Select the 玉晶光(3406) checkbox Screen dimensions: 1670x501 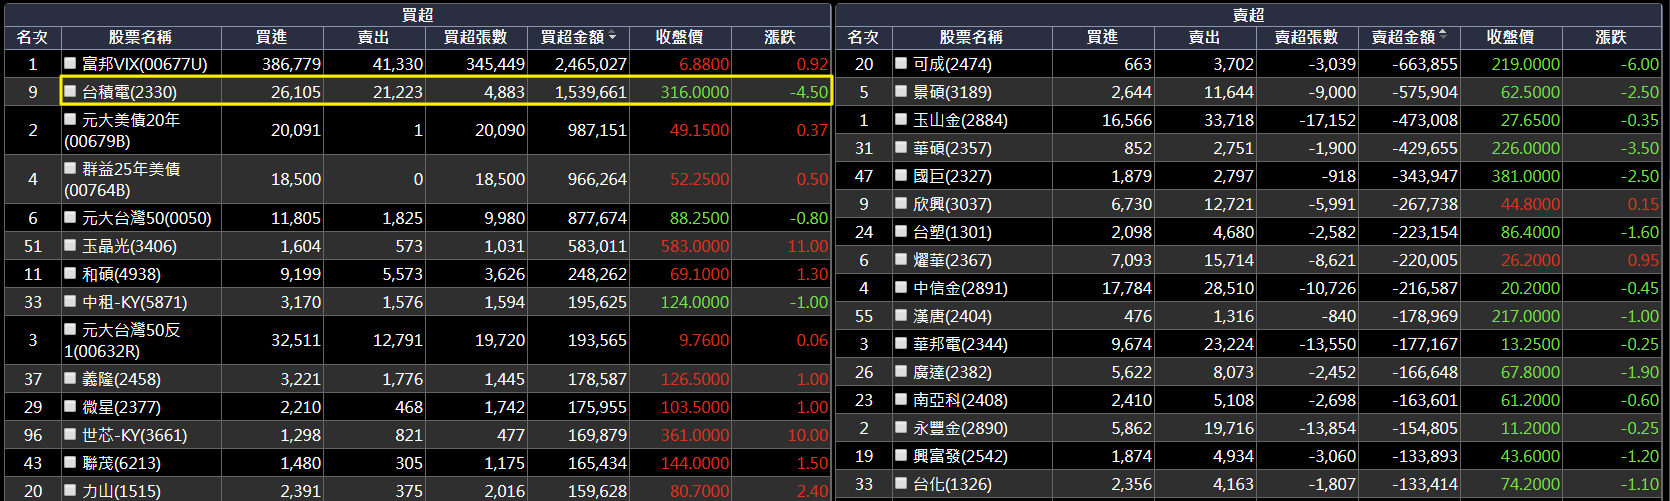pos(70,245)
